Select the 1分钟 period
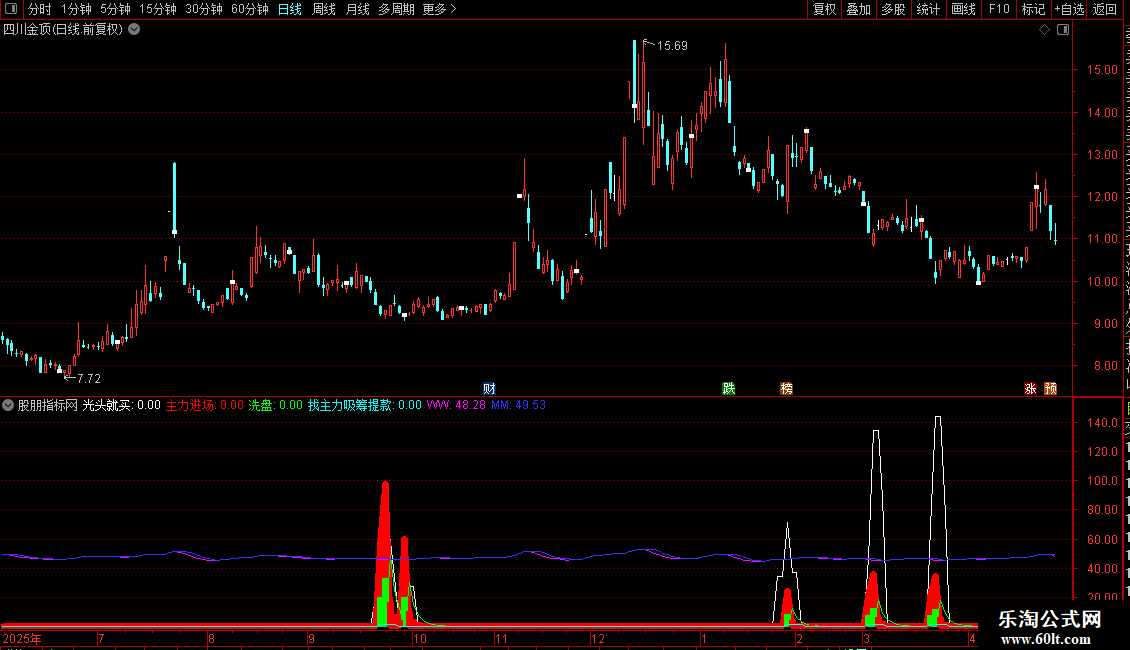1130x650 pixels. (76, 9)
